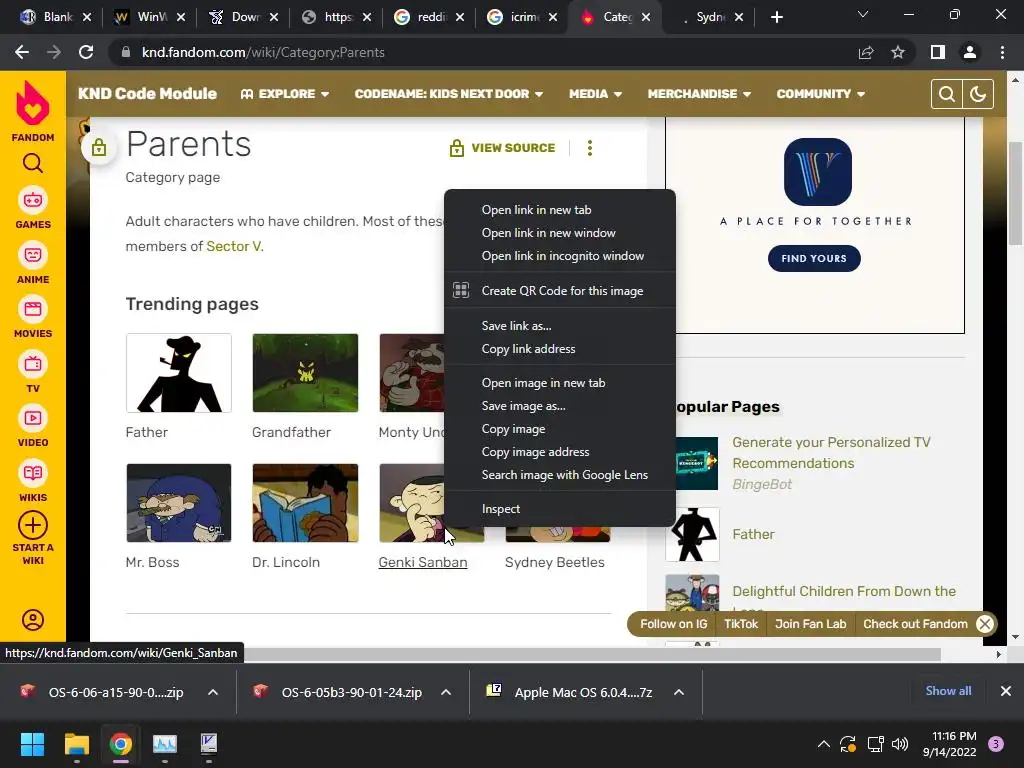This screenshot has height=768, width=1024.
Task: Expand the Media dropdown
Action: tap(595, 94)
